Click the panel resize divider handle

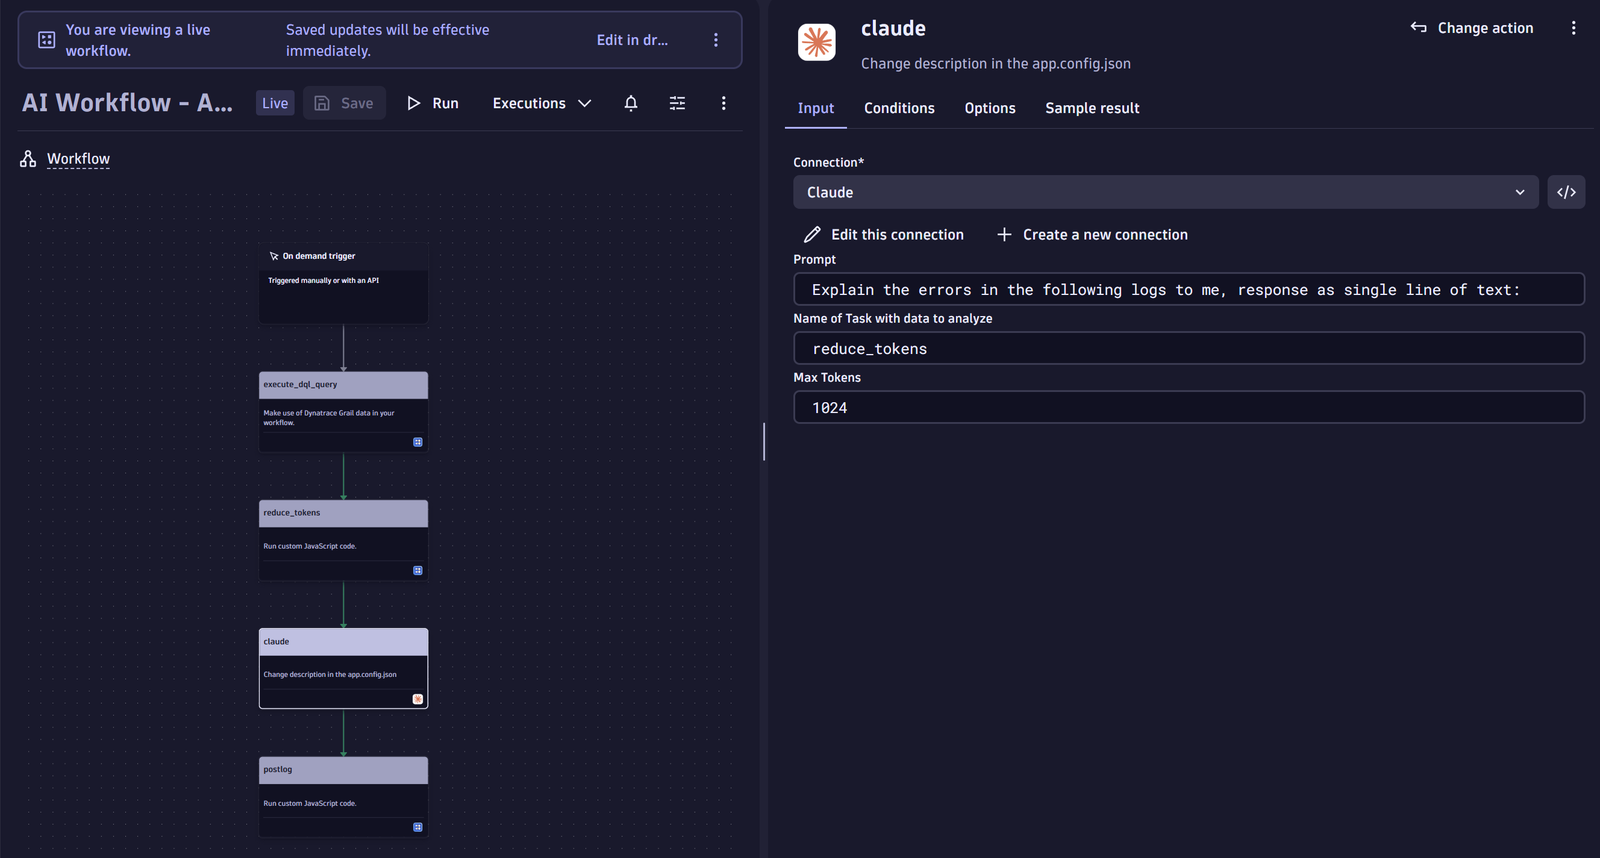click(x=764, y=441)
